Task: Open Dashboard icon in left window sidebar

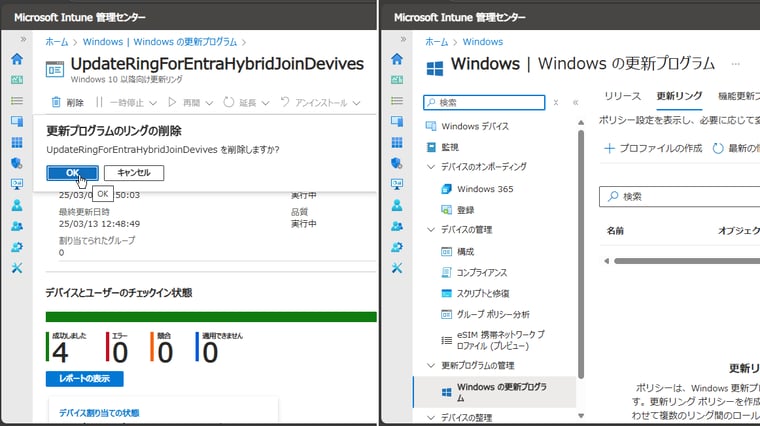Action: click(x=17, y=80)
